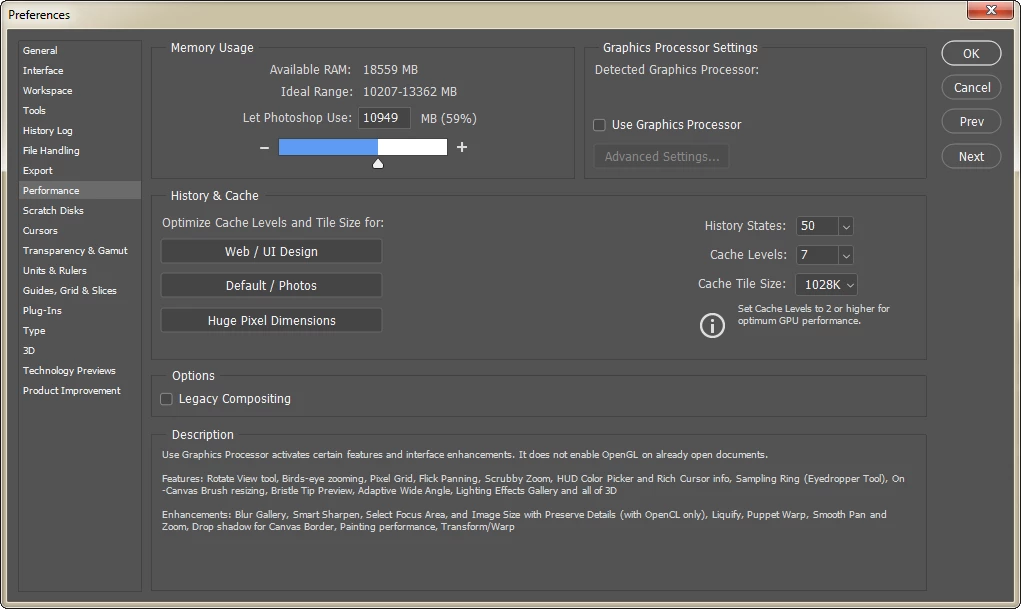
Task: Click the minus icon to decrease memory
Action: coord(264,148)
